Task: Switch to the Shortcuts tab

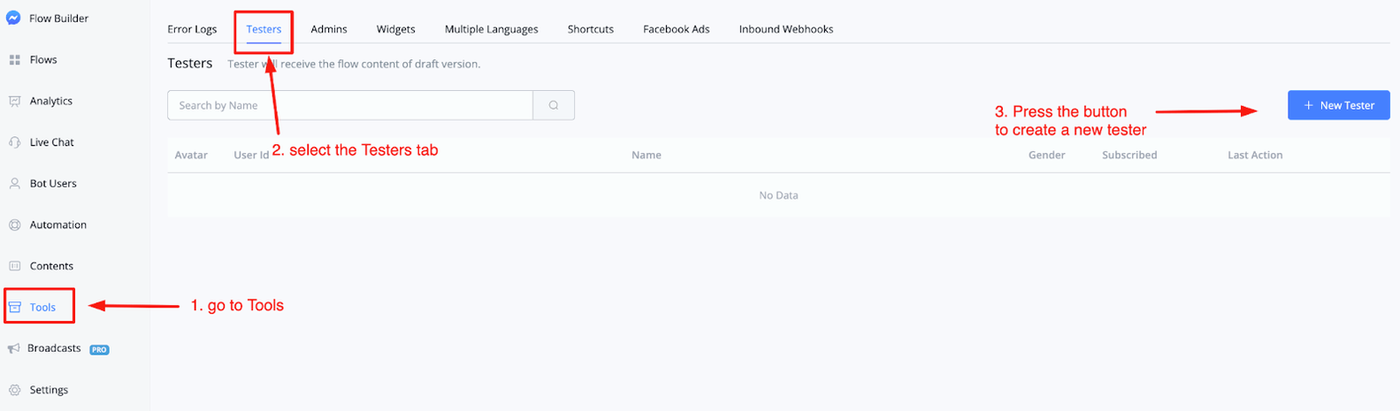Action: pyautogui.click(x=590, y=29)
